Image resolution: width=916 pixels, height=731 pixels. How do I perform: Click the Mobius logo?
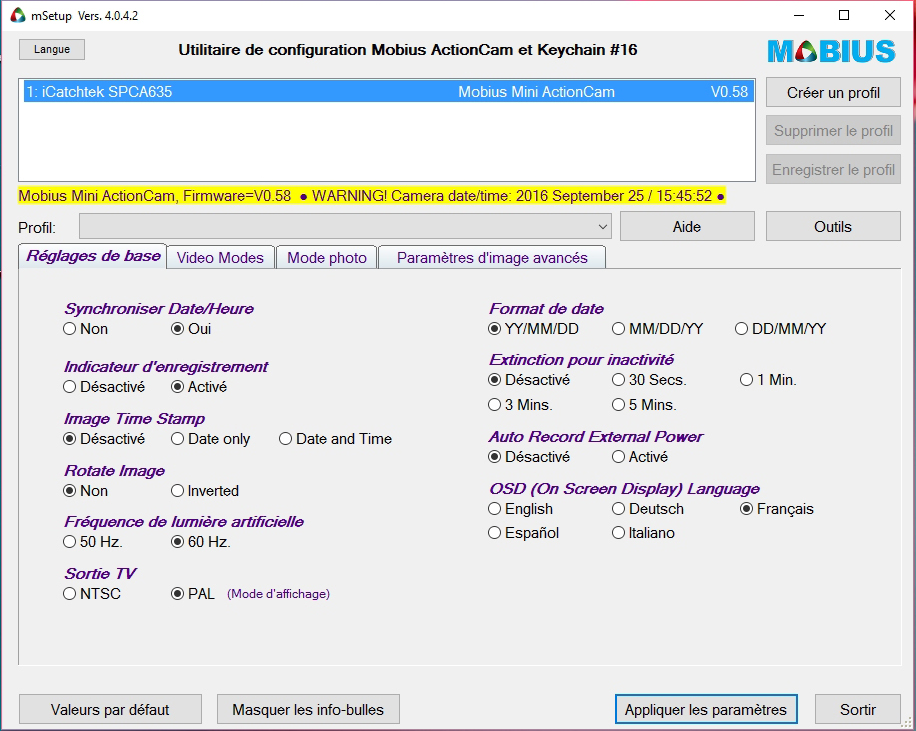pyautogui.click(x=831, y=51)
